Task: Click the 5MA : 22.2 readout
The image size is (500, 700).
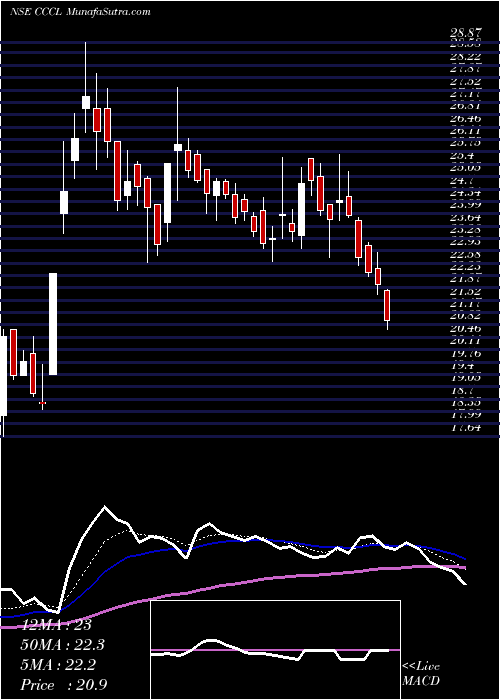Action: [58, 665]
